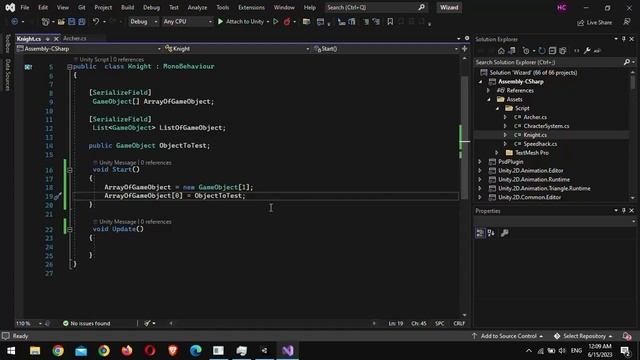The width and height of the screenshot is (640, 360).
Task: Click the Save icon in toolbar
Action: (x=71, y=22)
